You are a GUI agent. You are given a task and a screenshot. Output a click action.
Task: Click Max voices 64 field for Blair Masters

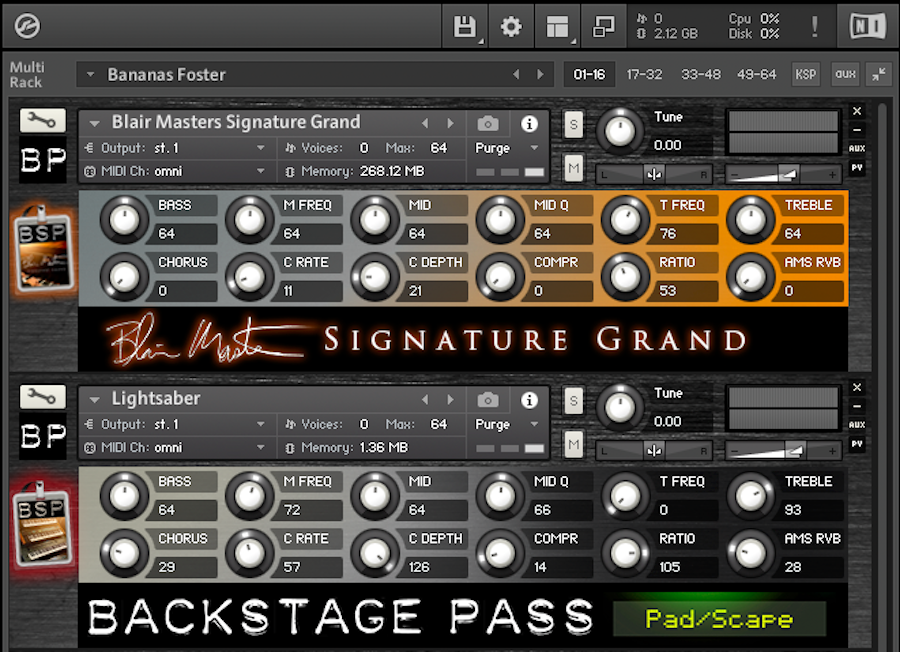[439, 148]
